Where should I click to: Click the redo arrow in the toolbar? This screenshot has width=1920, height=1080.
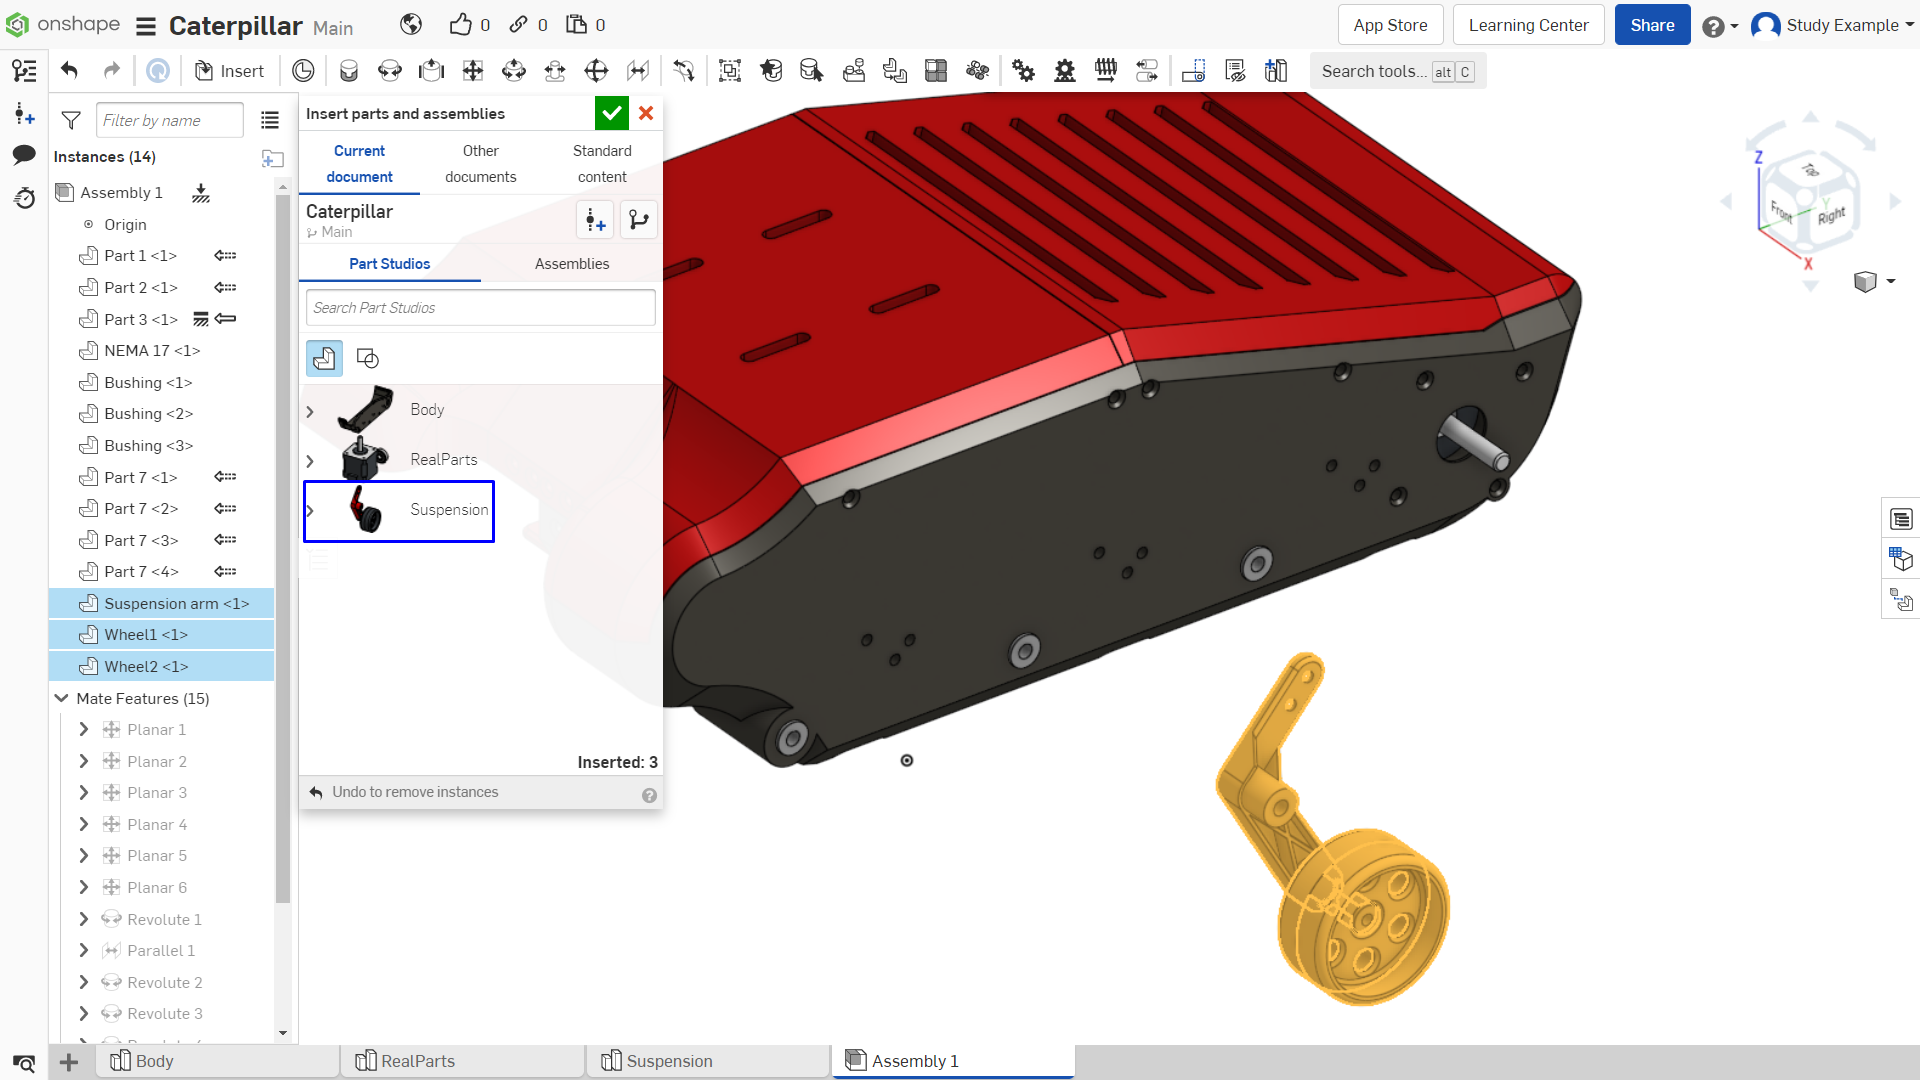click(112, 70)
